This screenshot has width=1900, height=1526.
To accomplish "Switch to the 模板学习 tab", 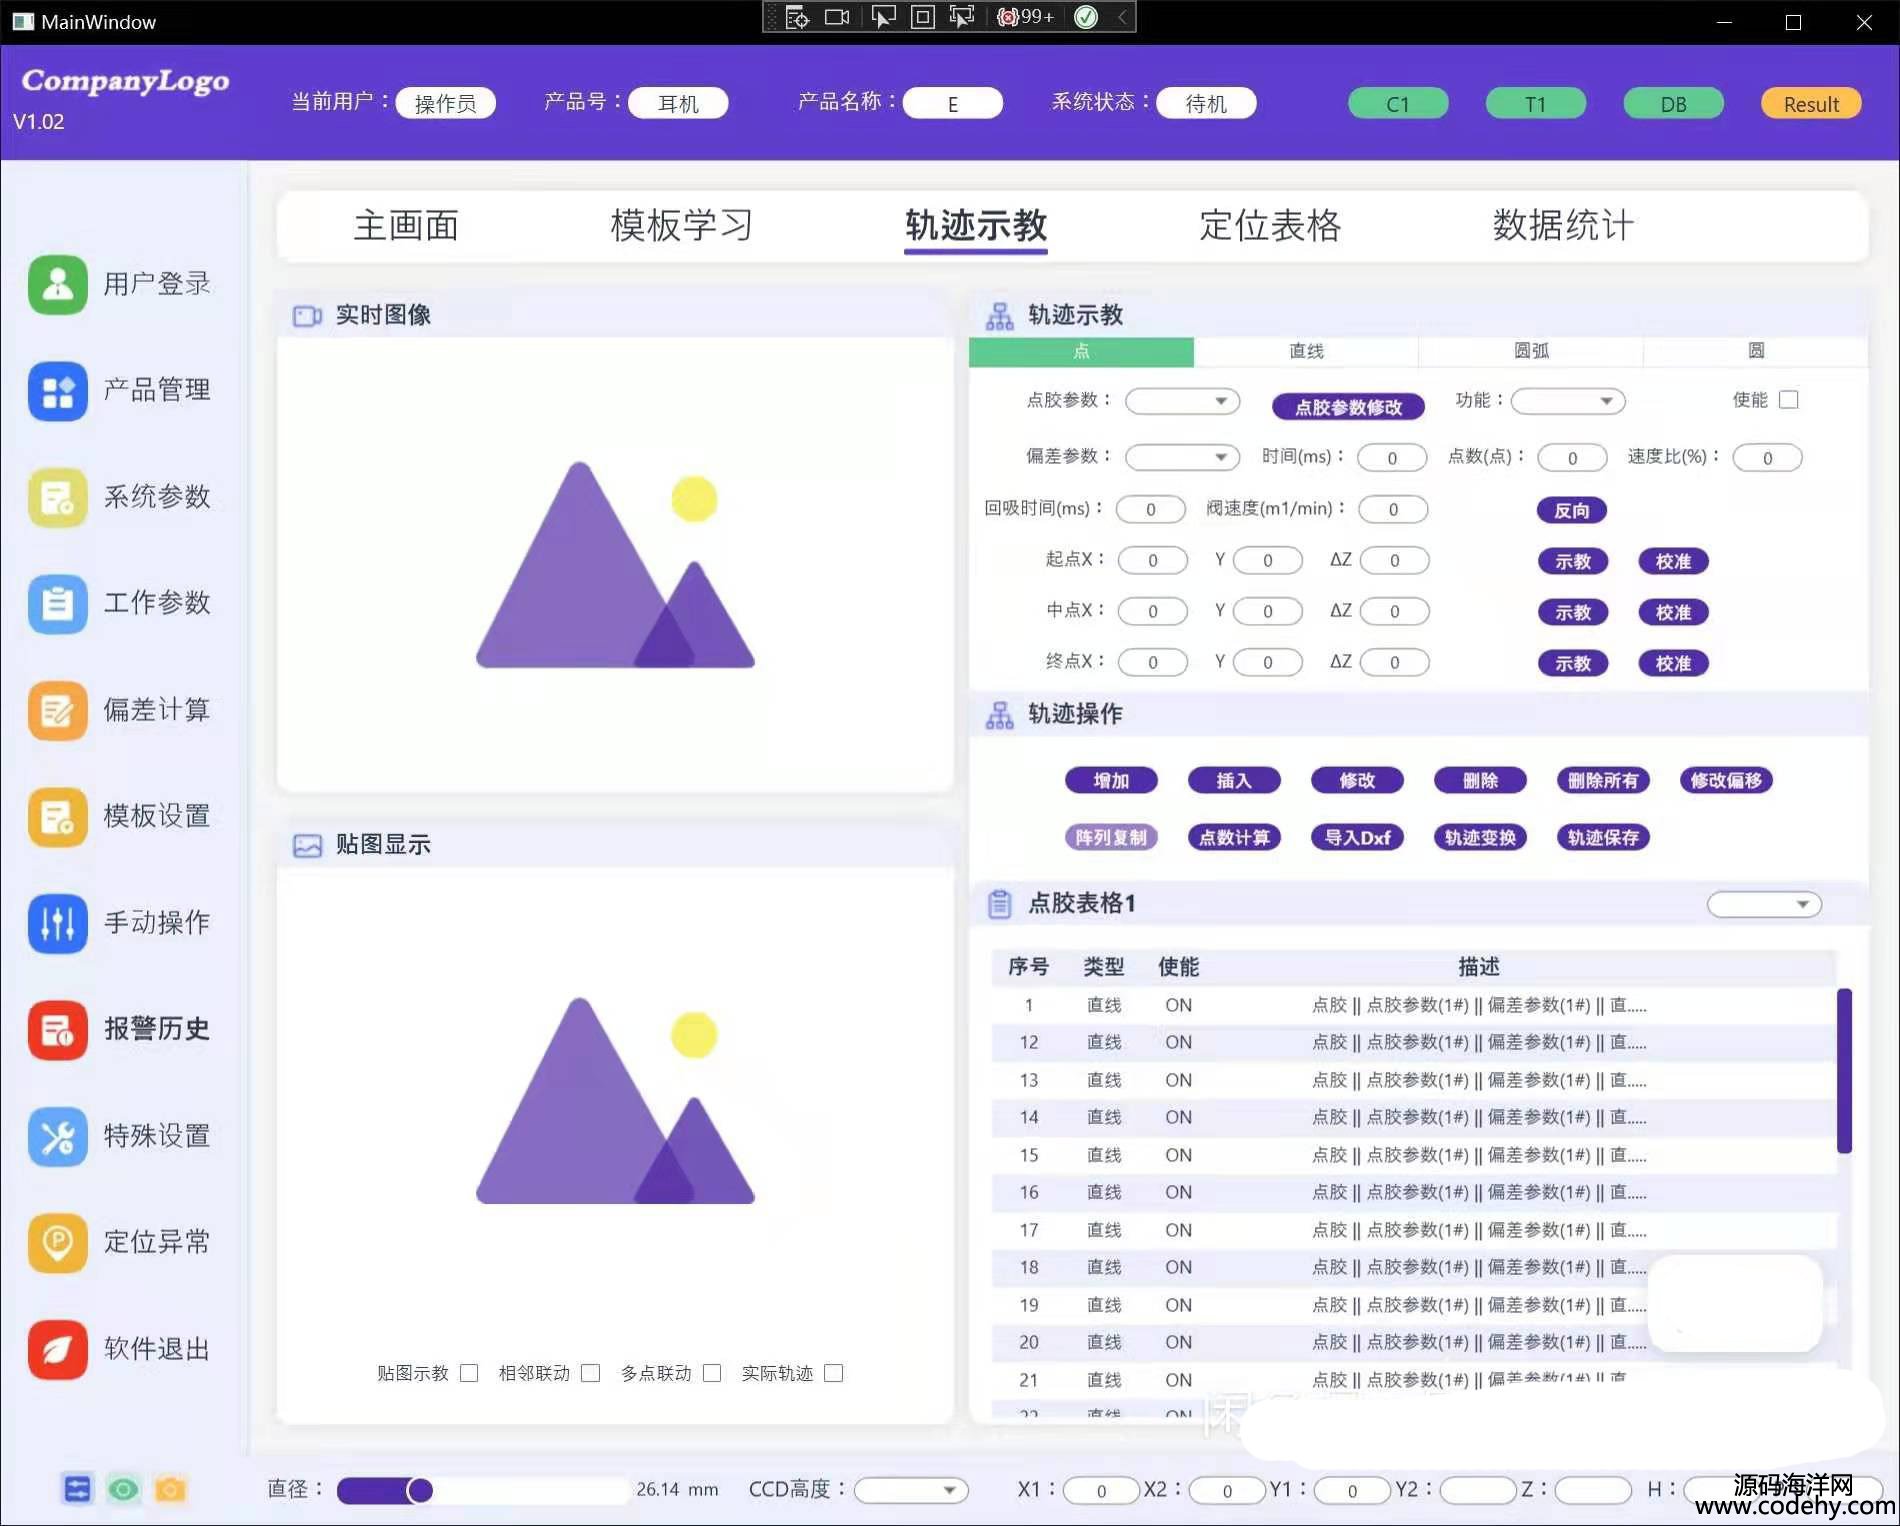I will point(682,226).
